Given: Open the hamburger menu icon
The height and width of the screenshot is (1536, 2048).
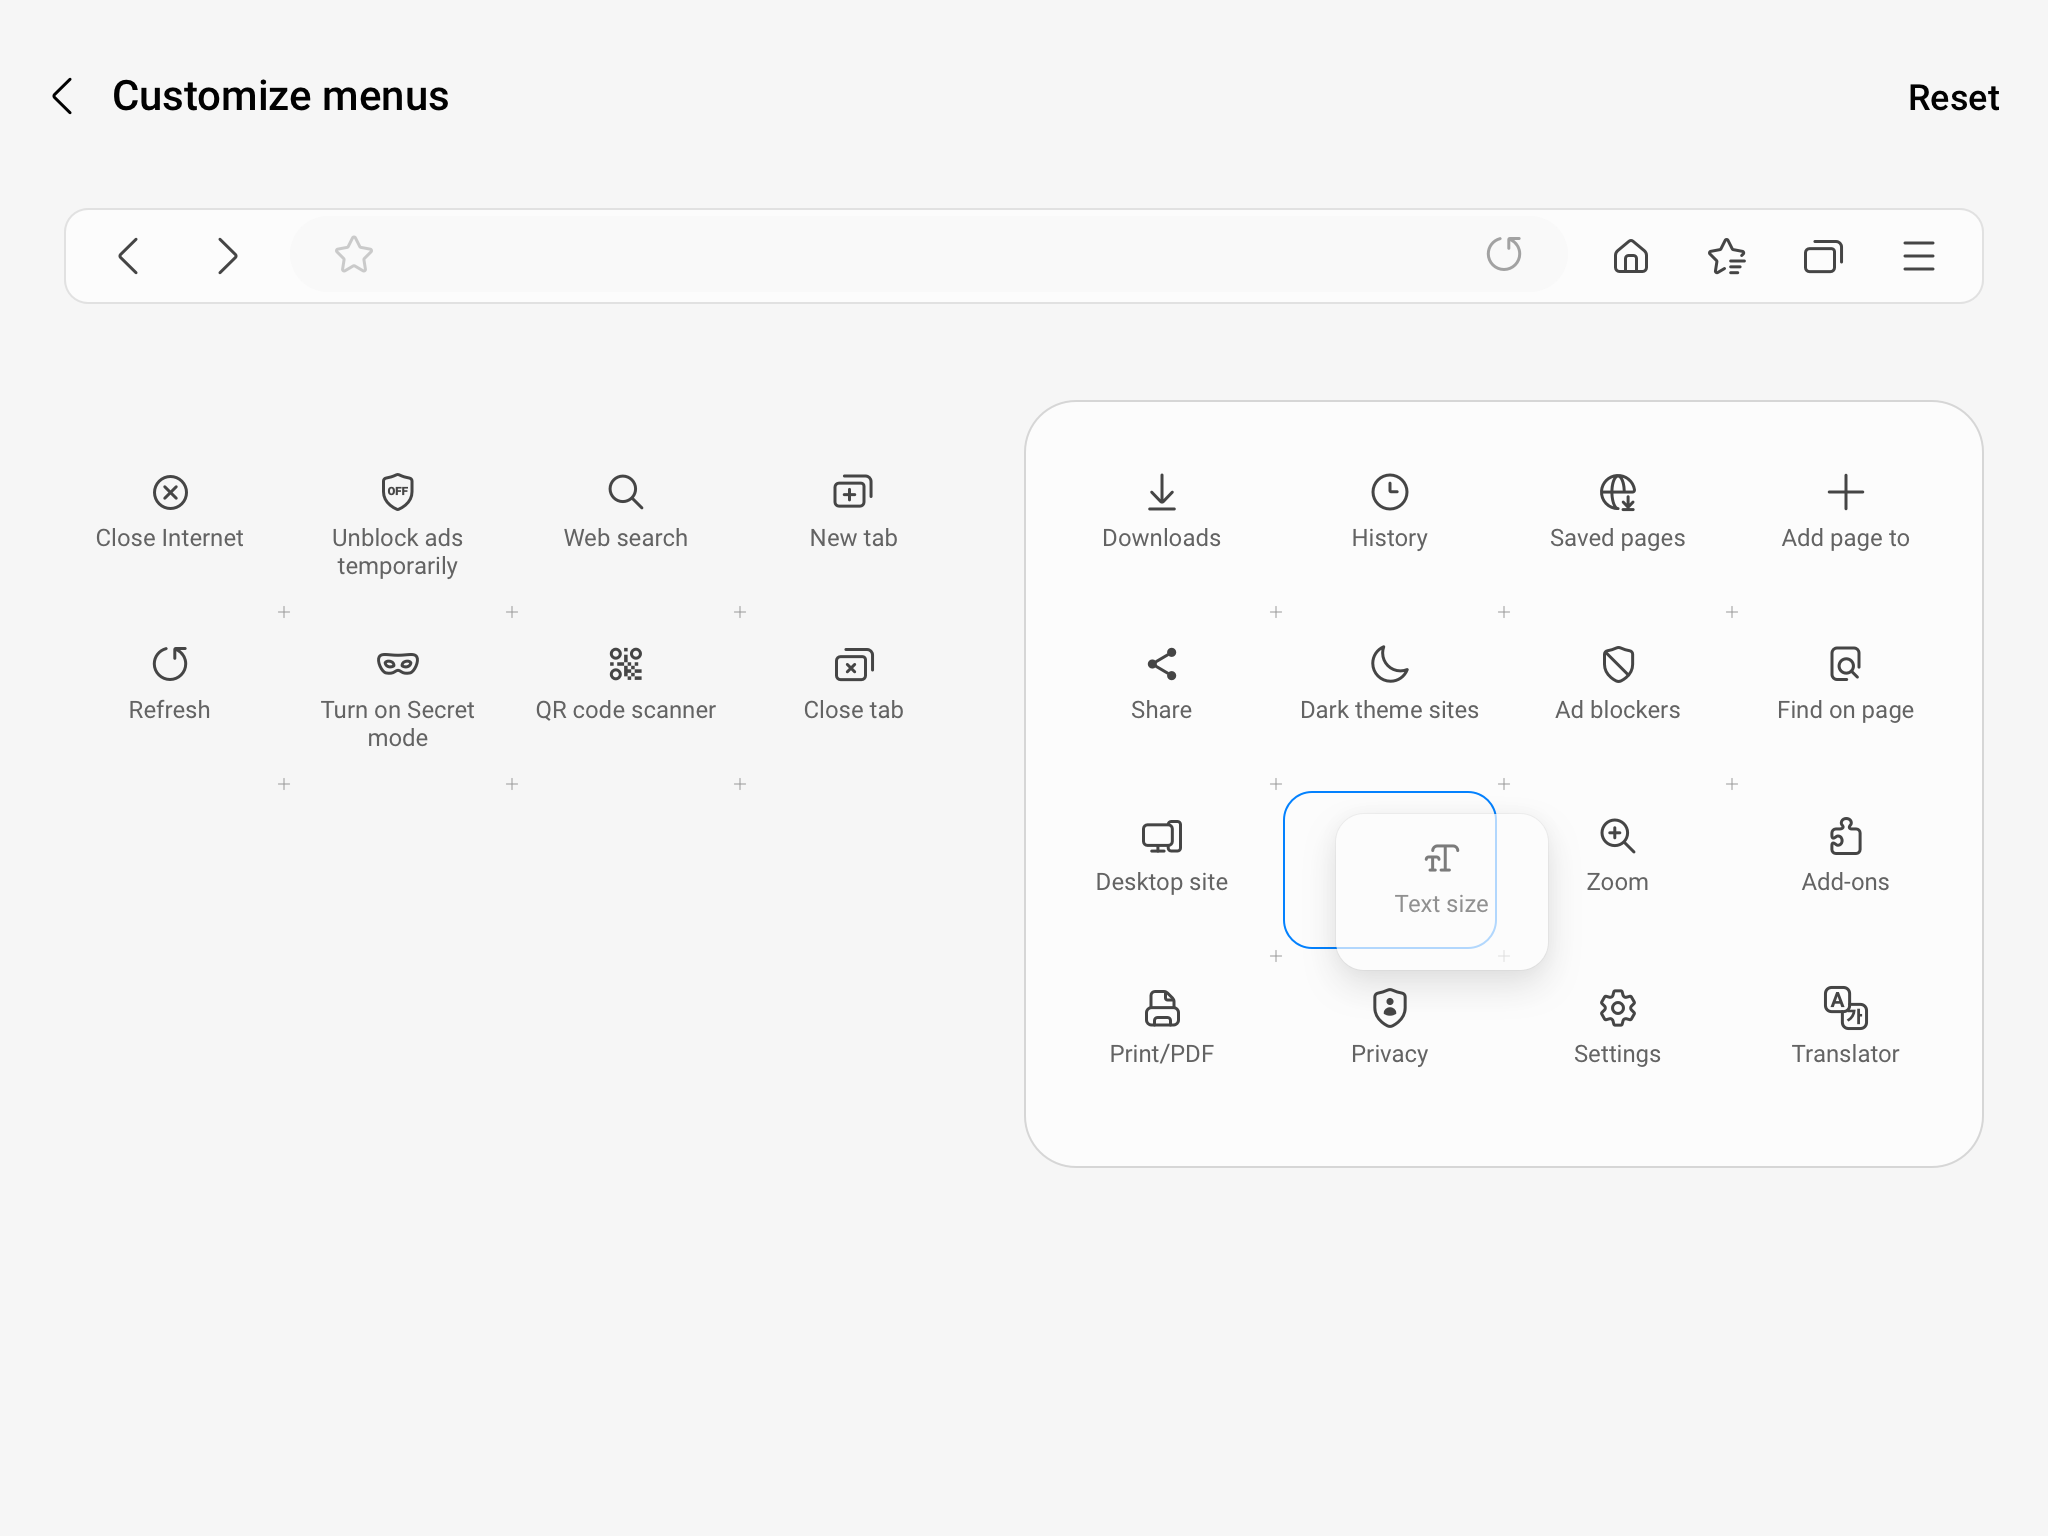Looking at the screenshot, I should coord(1919,256).
